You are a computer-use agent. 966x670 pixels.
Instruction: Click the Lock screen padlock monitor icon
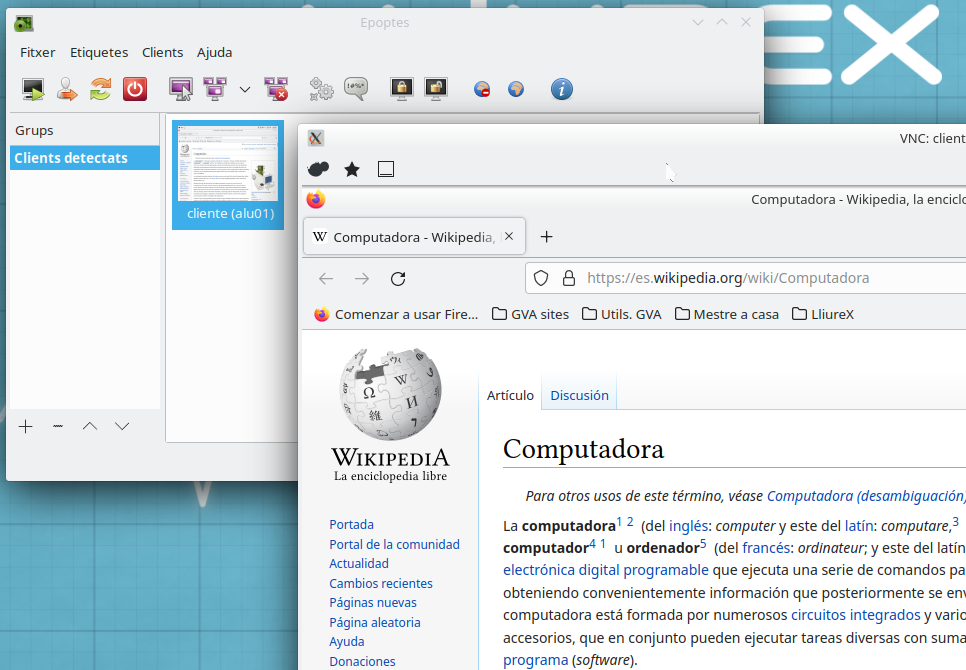click(x=402, y=89)
